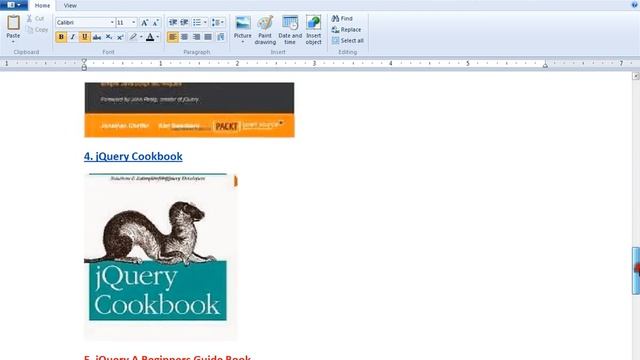Click the Cut scissors button

coord(35,18)
